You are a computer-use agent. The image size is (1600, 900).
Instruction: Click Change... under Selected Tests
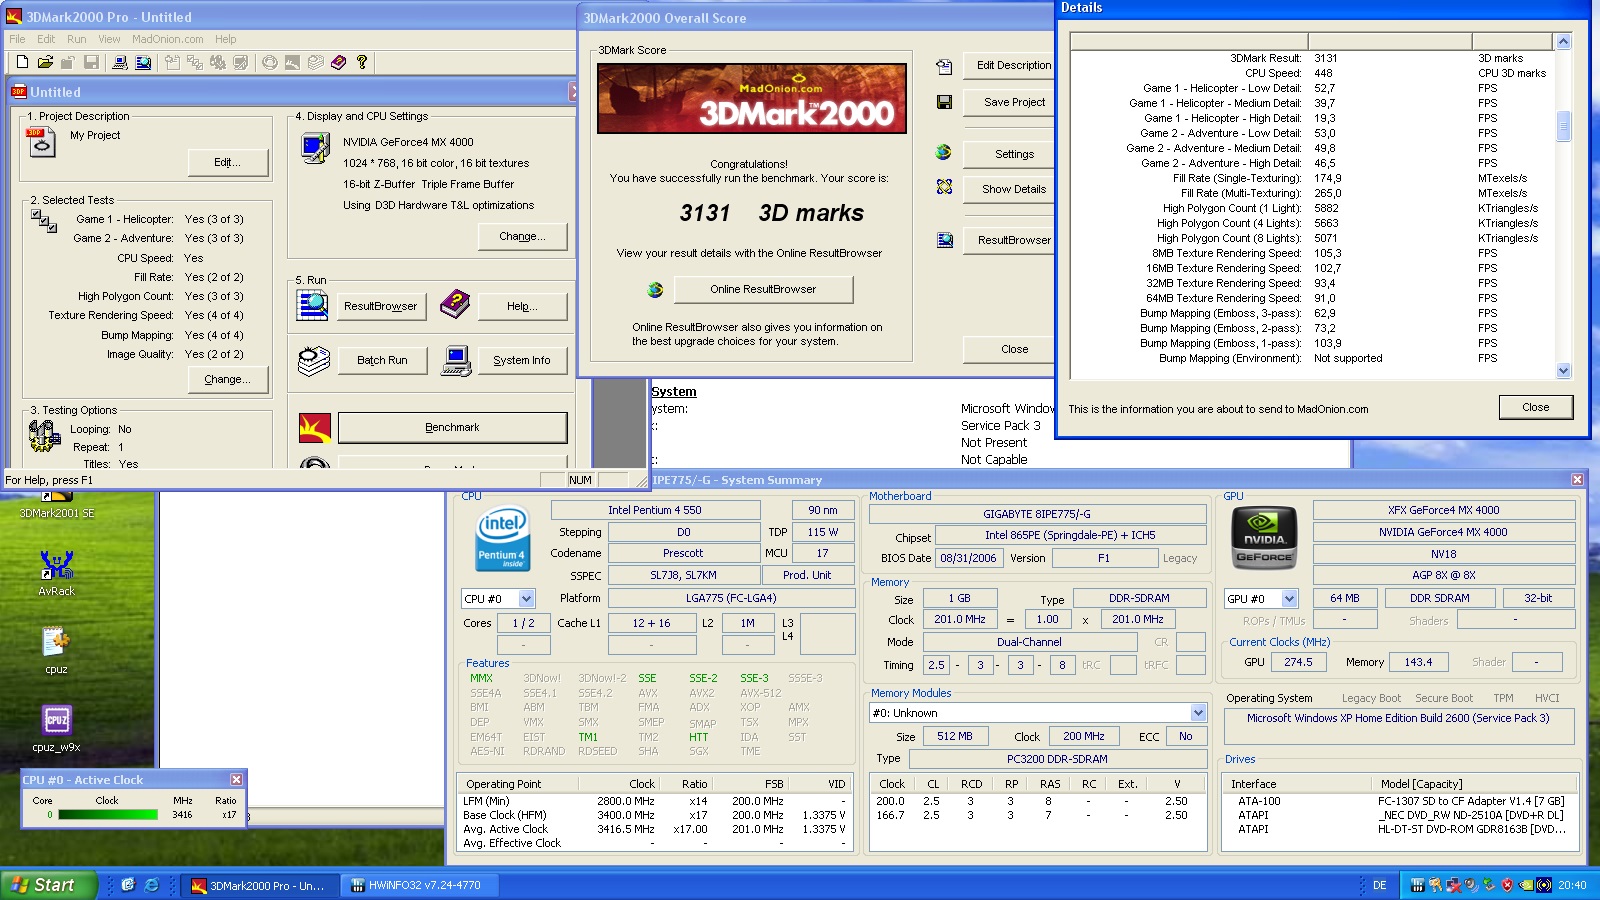(x=228, y=379)
